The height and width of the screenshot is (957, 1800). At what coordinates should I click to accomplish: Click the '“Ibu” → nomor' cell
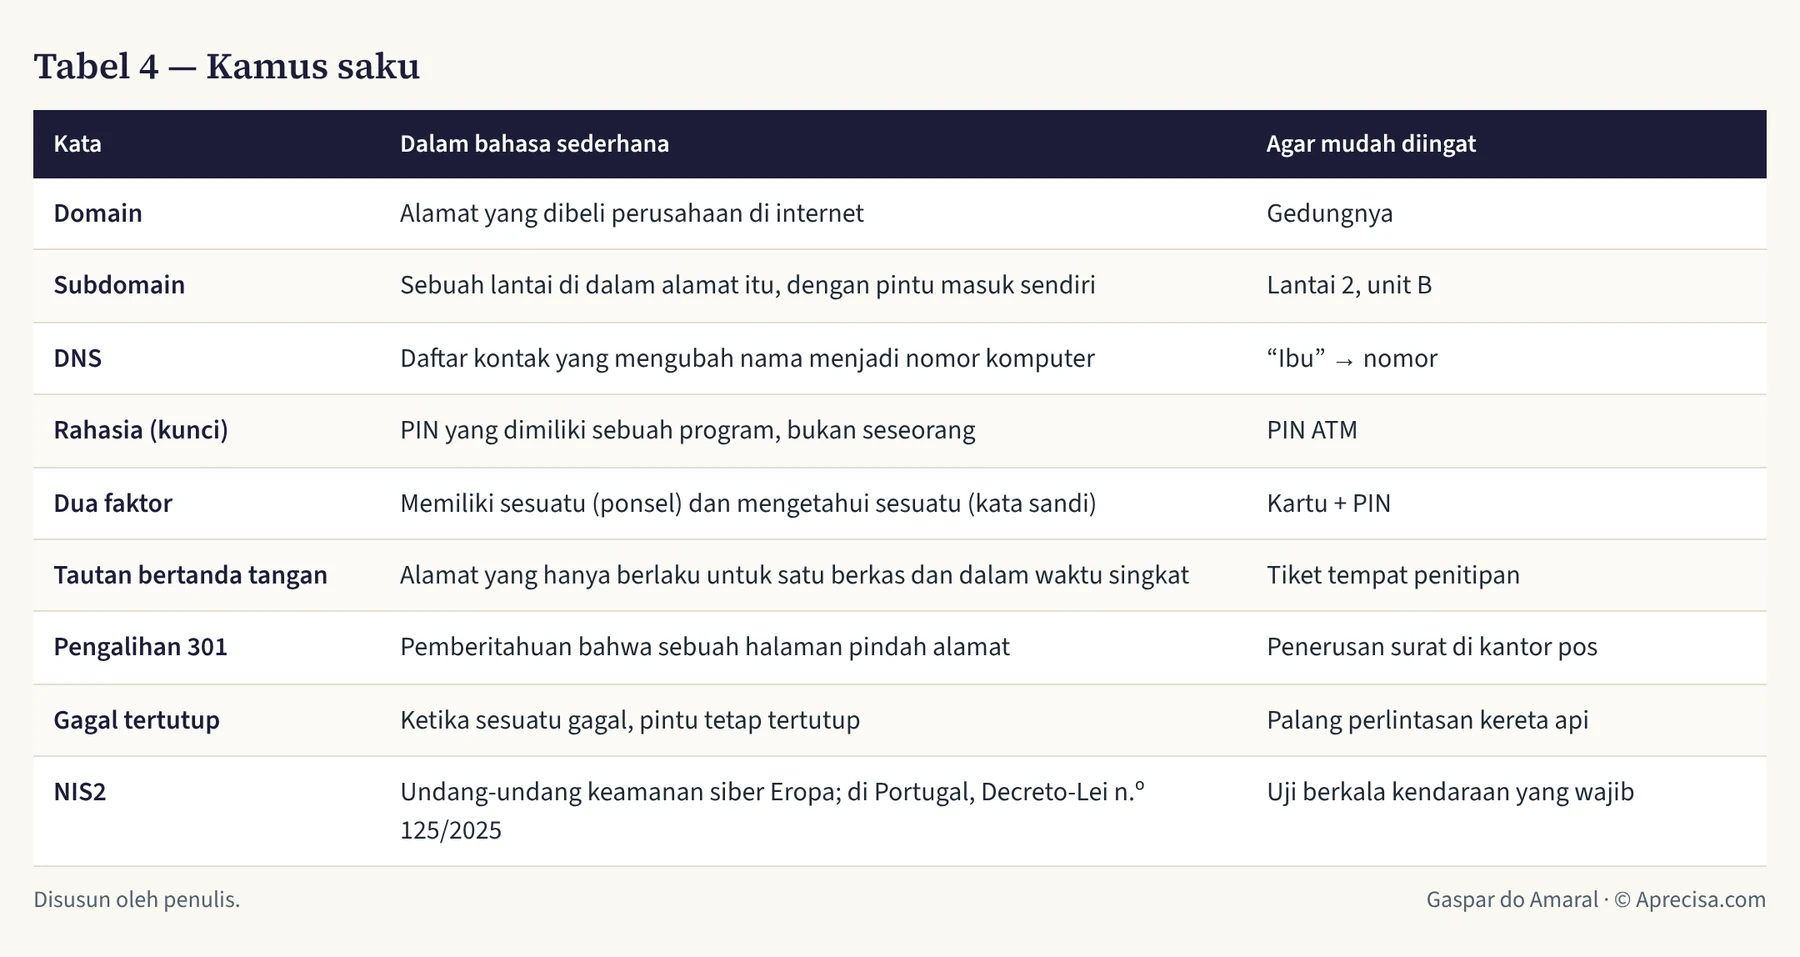tap(1352, 358)
